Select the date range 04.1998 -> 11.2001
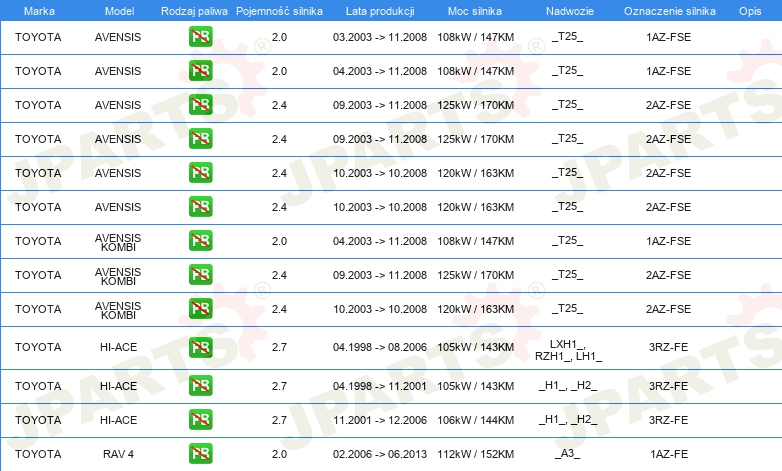The width and height of the screenshot is (782, 471). (x=380, y=386)
